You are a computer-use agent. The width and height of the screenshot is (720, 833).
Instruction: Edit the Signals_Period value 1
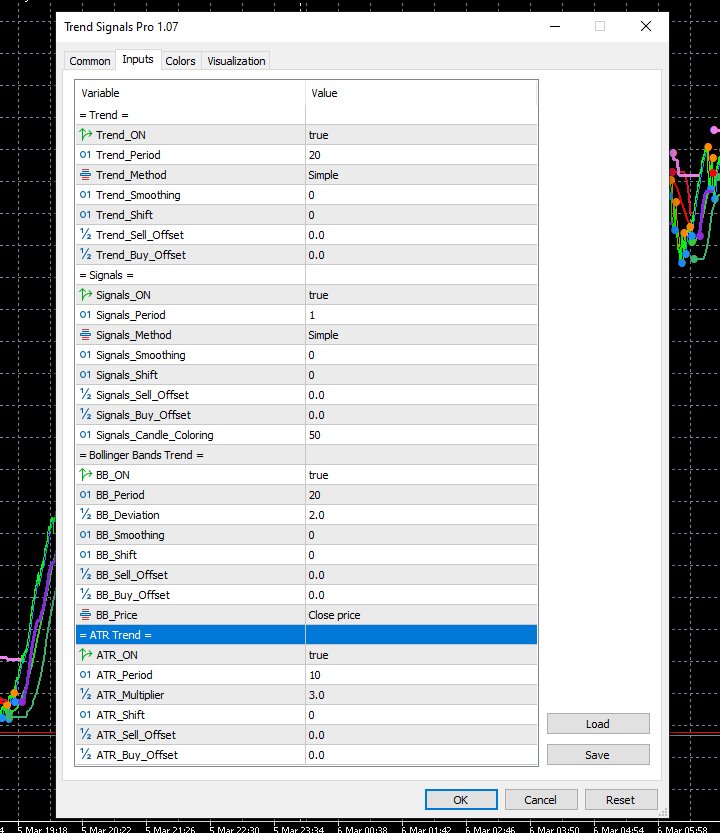[421, 314]
